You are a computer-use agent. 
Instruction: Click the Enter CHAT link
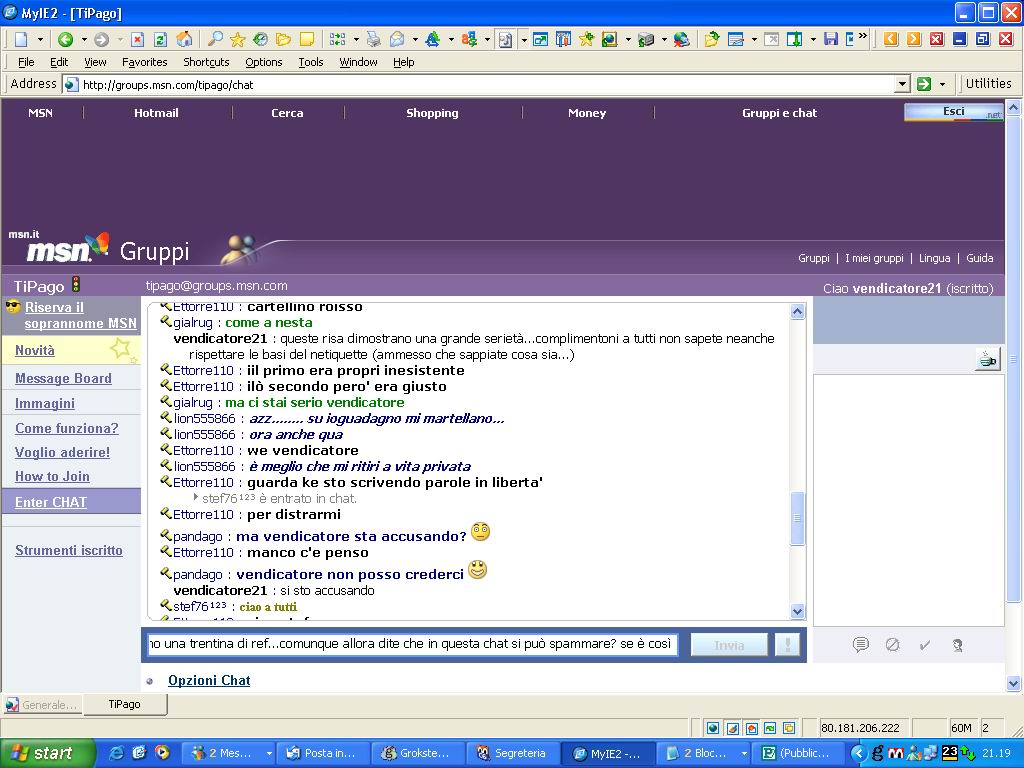51,502
